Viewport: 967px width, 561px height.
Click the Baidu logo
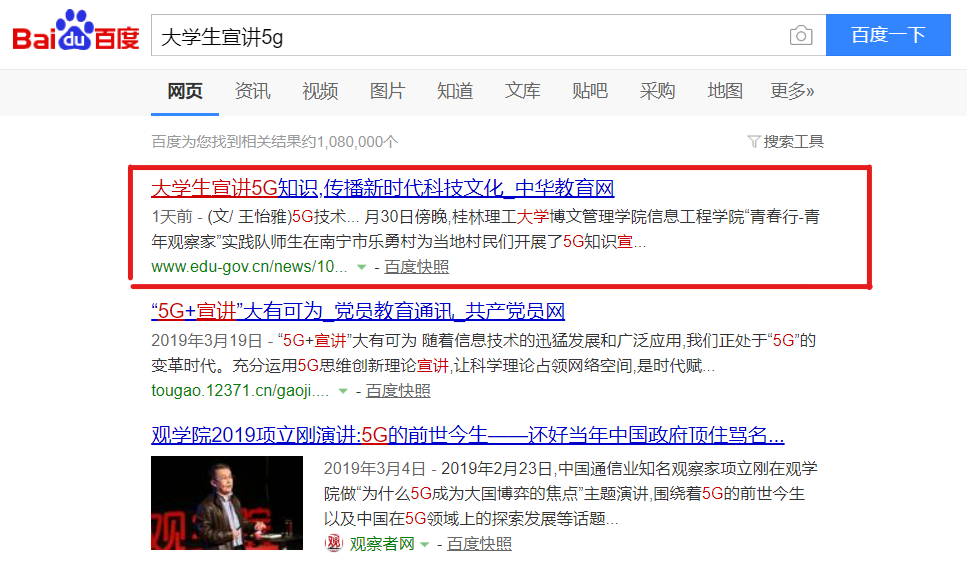click(x=75, y=35)
